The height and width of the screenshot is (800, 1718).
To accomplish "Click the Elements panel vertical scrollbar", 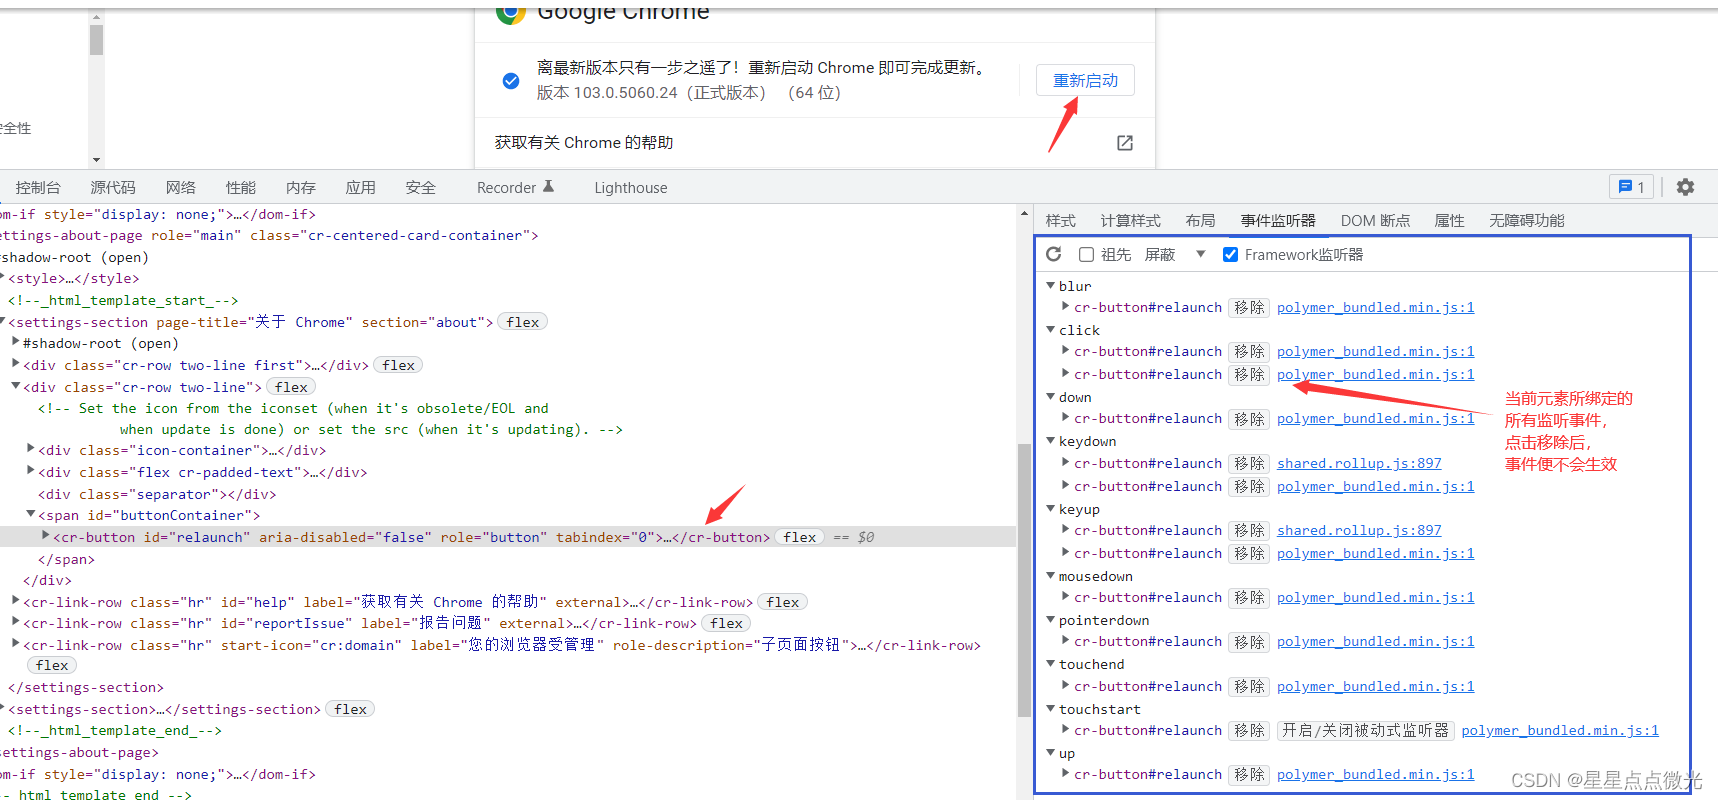I will [1024, 580].
